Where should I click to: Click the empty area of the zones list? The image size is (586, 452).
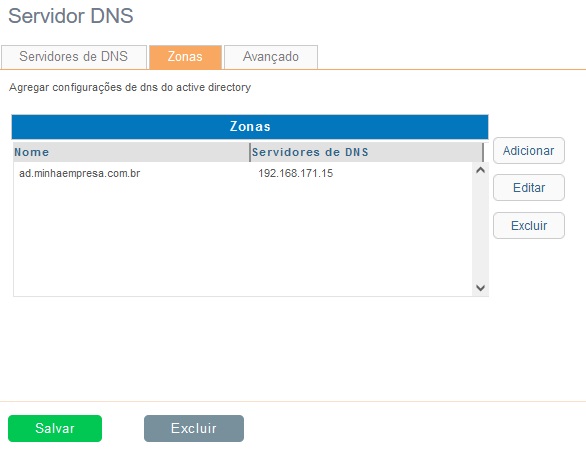(243, 239)
